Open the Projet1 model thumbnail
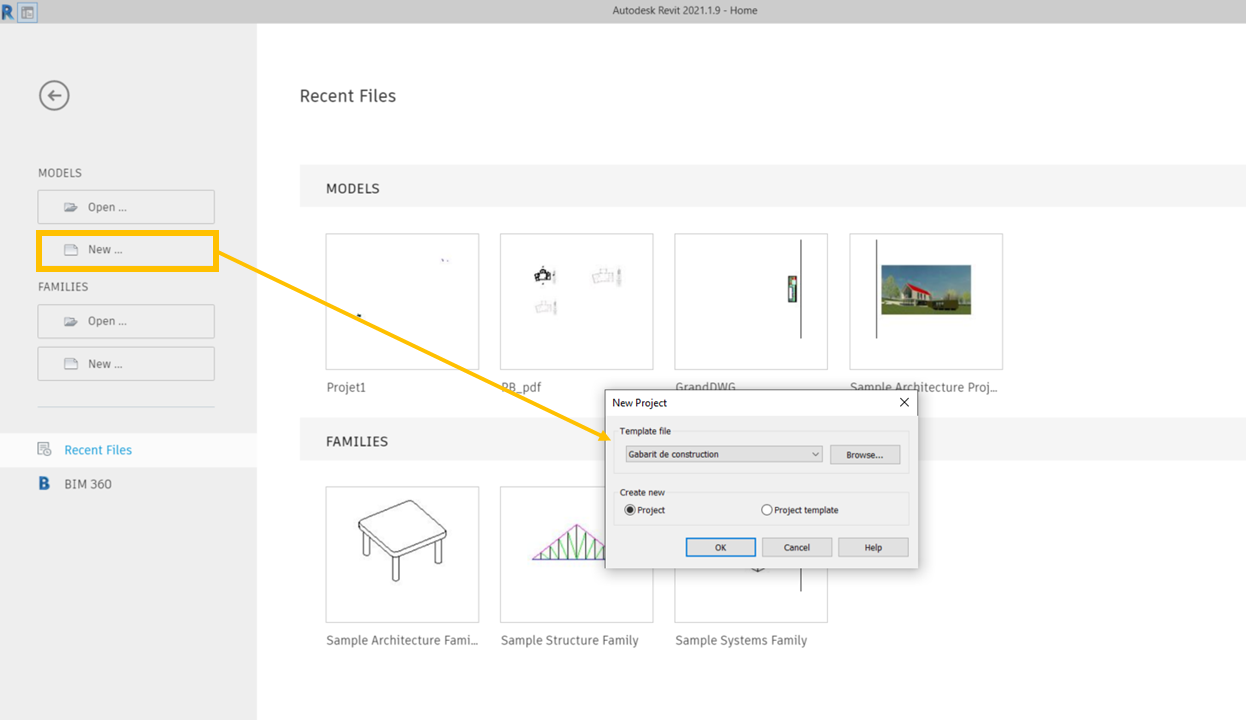The width and height of the screenshot is (1246, 720). pos(402,302)
